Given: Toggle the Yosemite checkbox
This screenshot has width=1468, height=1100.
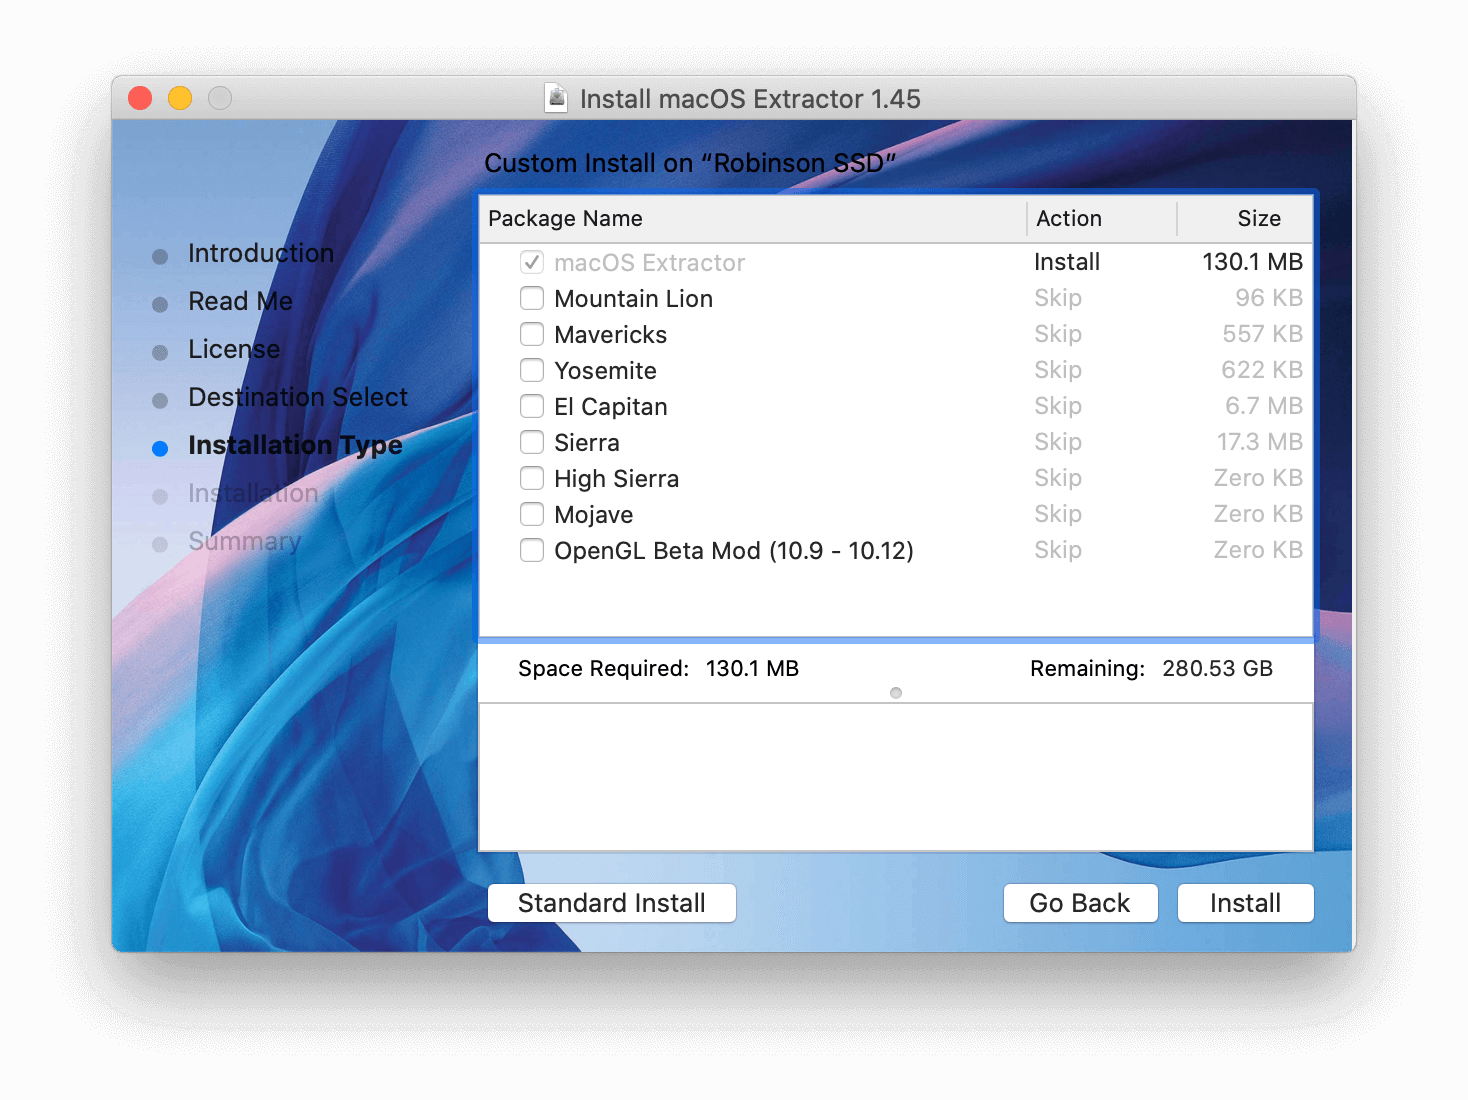Looking at the screenshot, I should click(532, 371).
